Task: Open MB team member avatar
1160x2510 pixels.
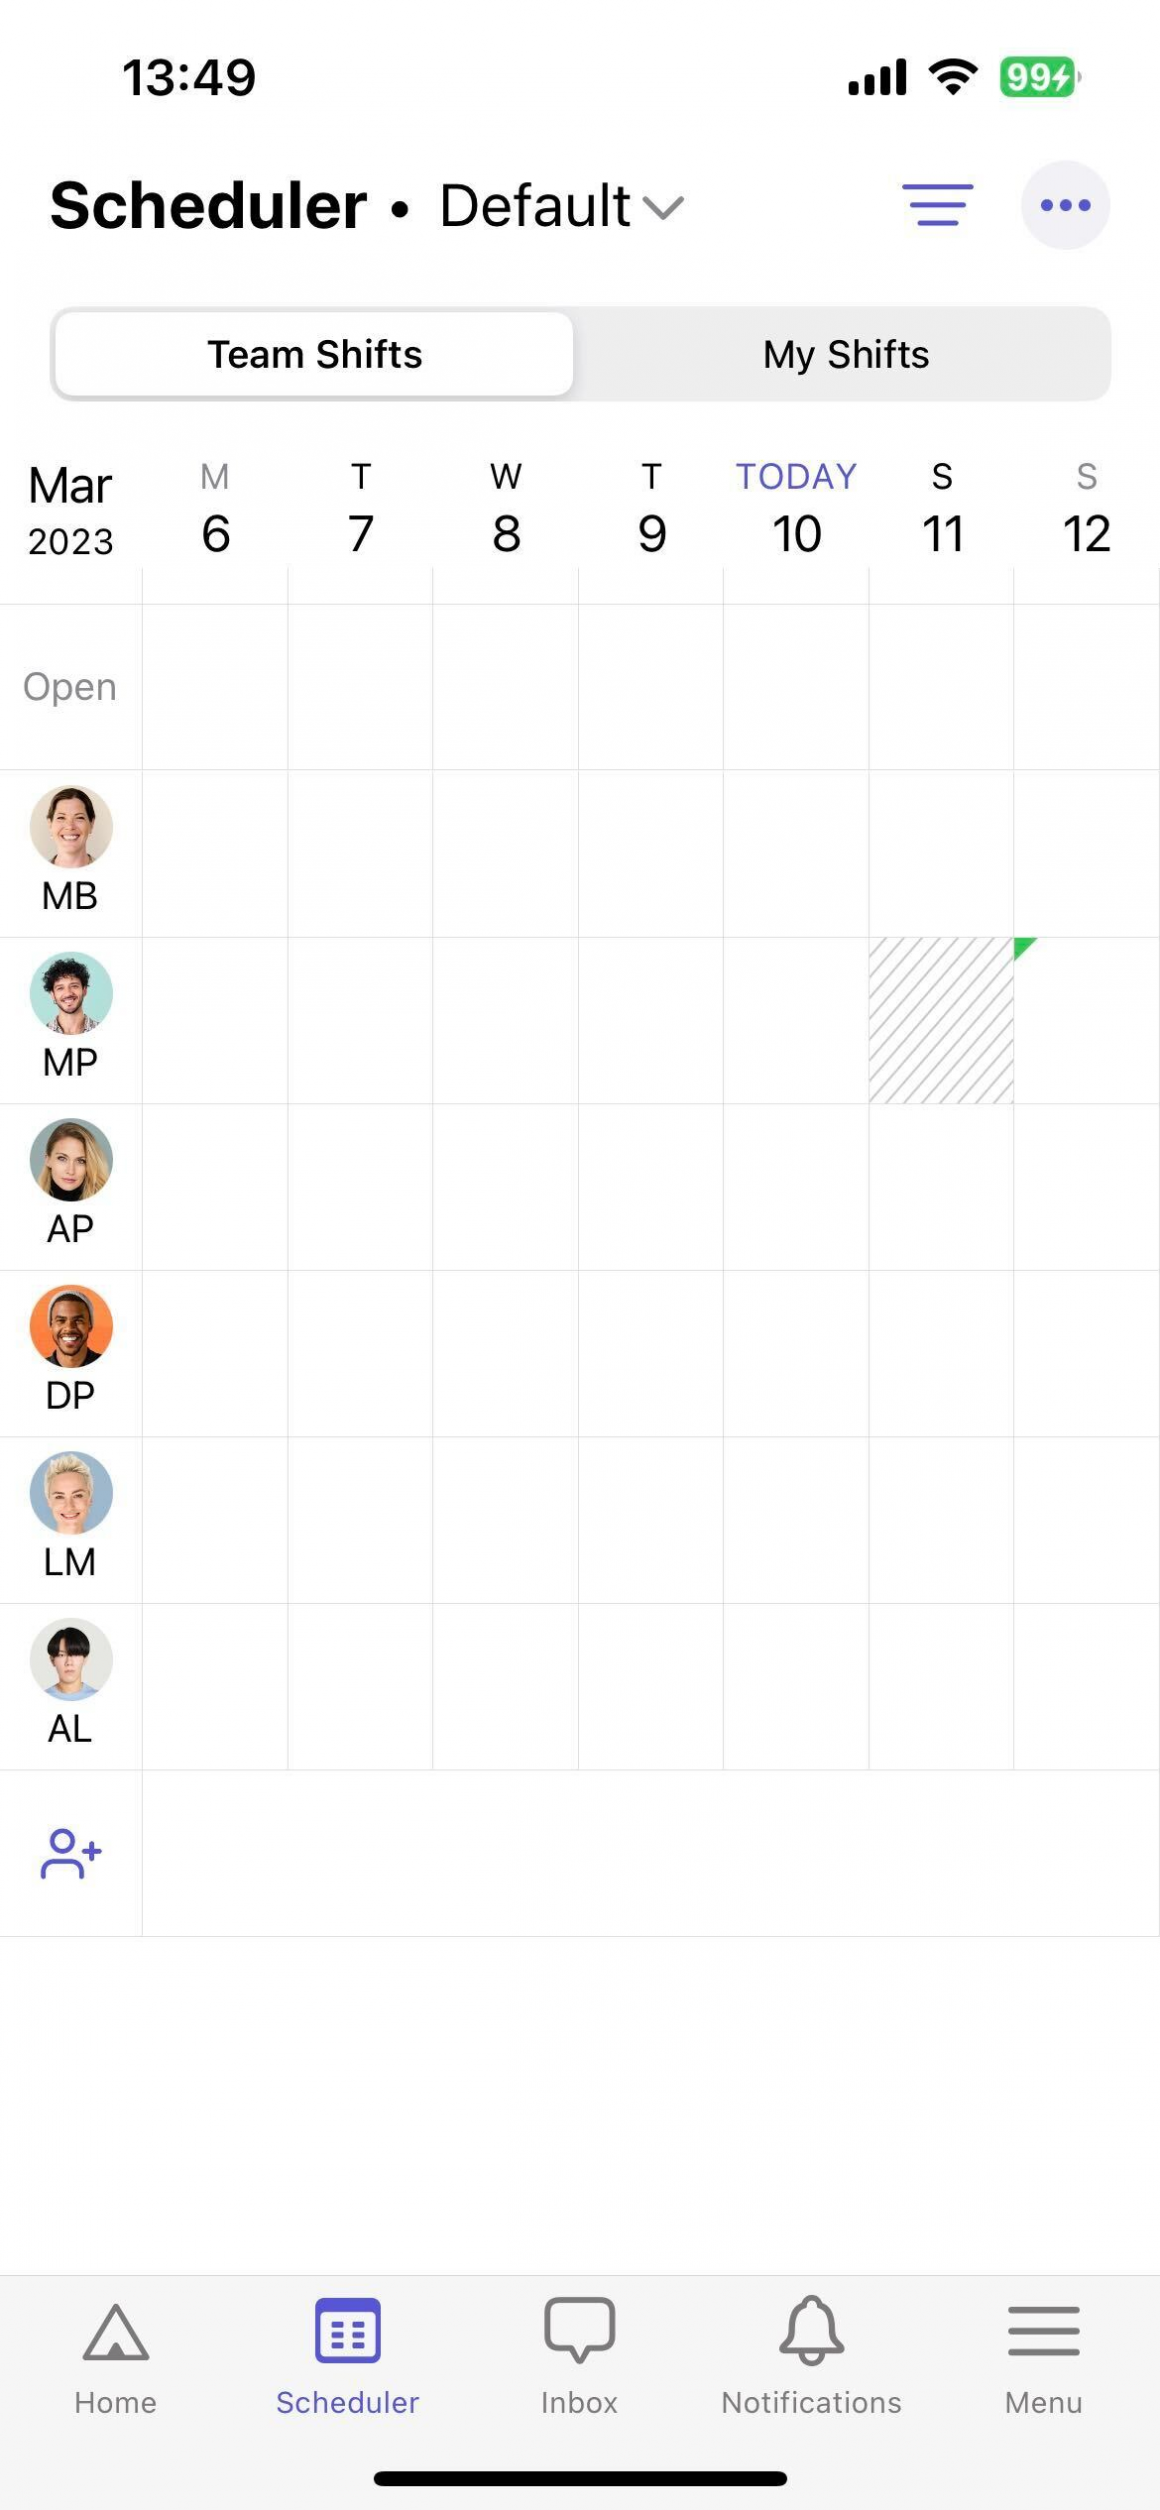Action: 70,827
